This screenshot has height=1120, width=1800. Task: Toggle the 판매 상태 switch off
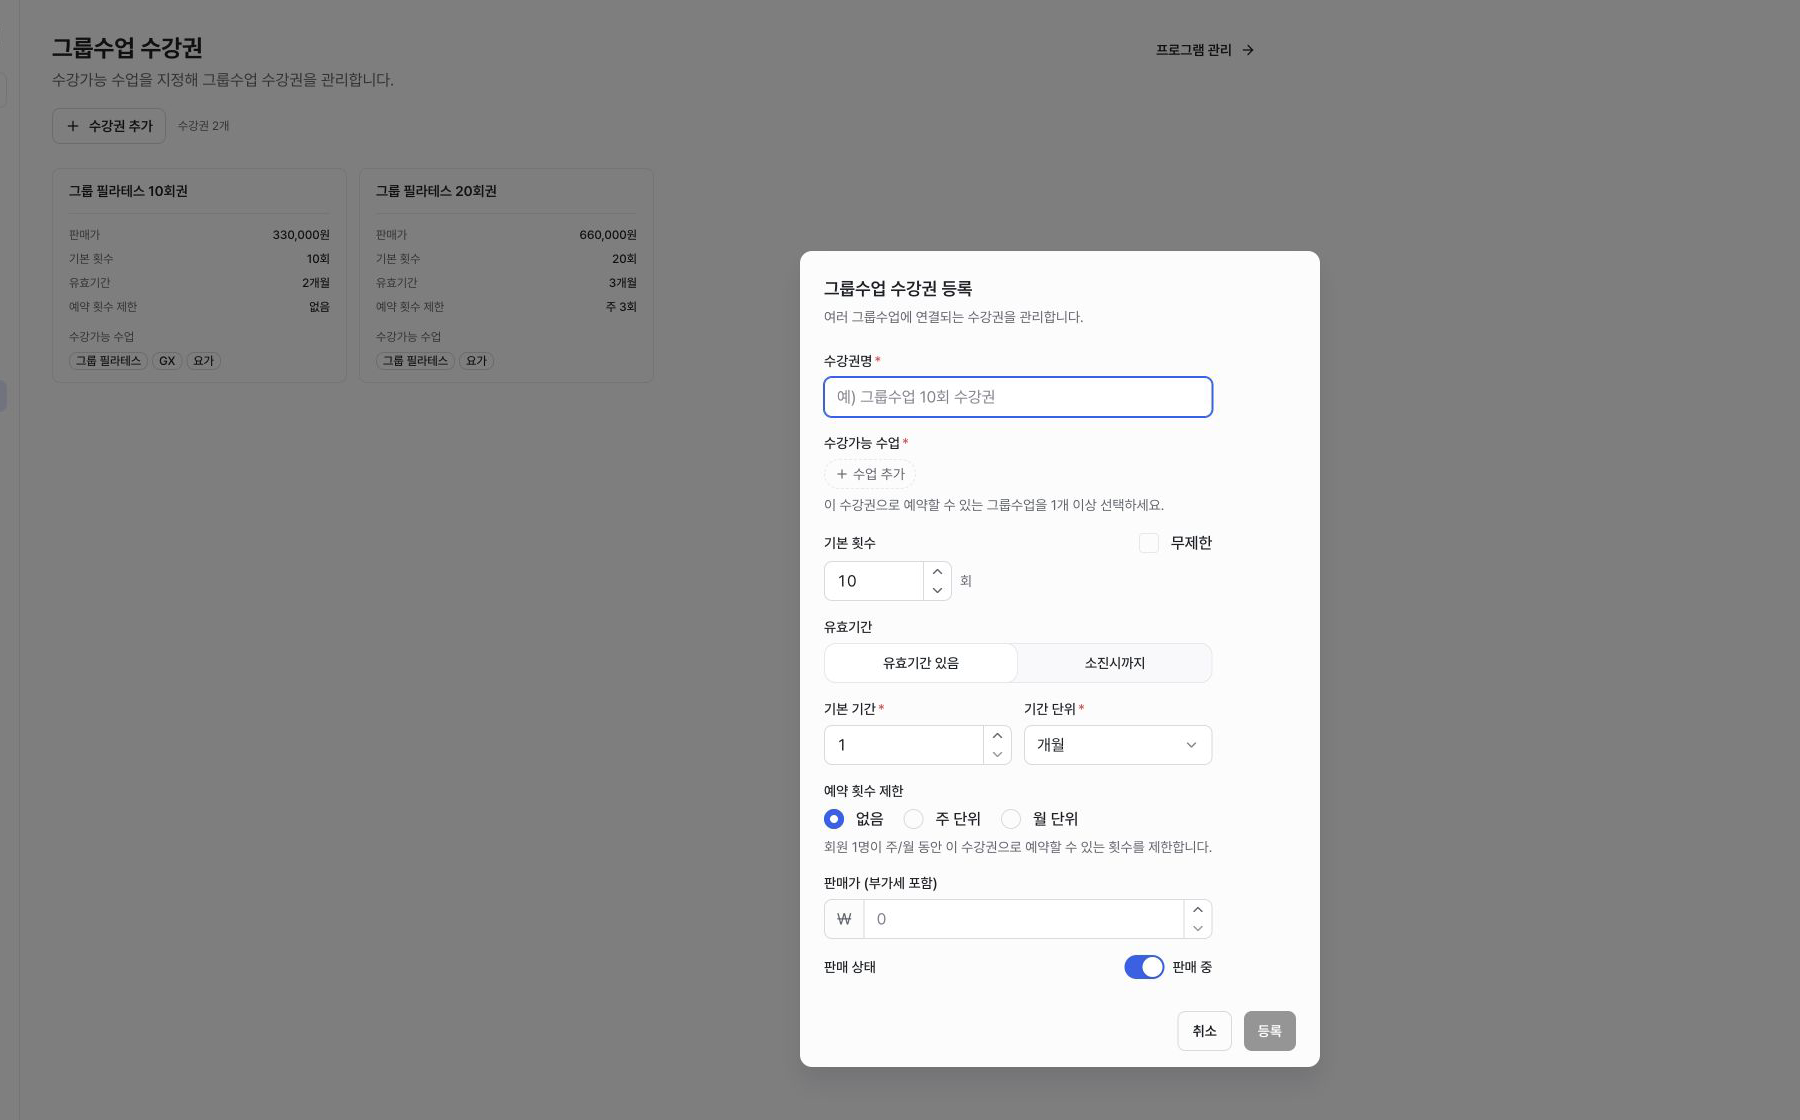(1144, 967)
